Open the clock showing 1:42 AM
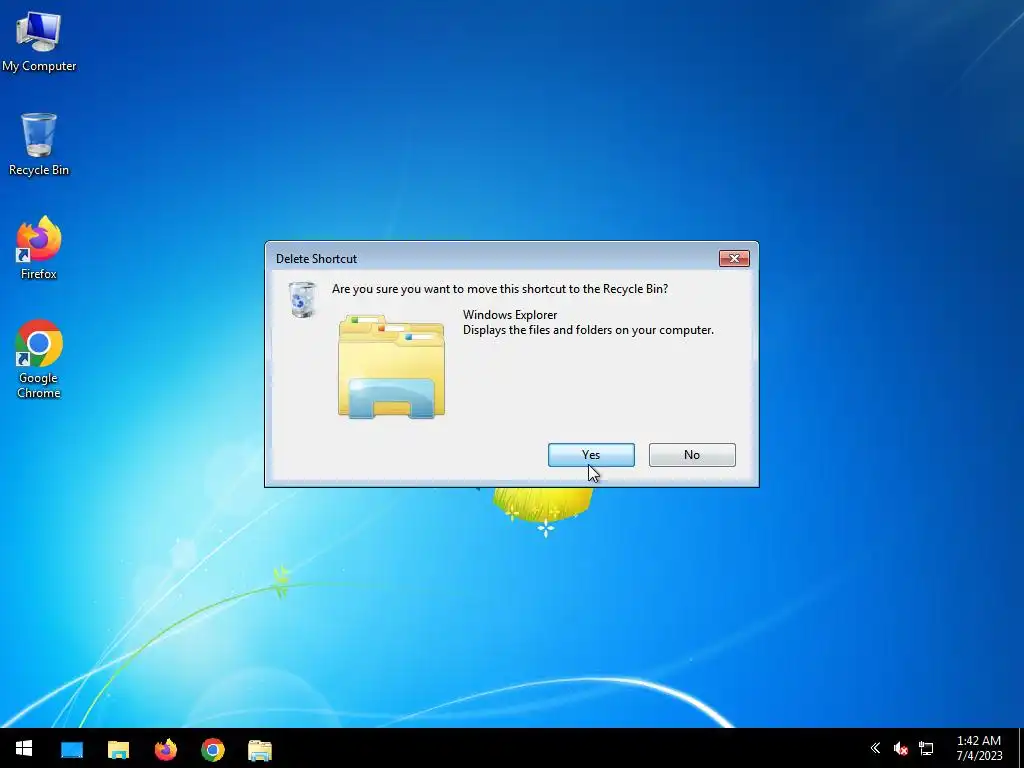This screenshot has height=768, width=1024. click(979, 748)
